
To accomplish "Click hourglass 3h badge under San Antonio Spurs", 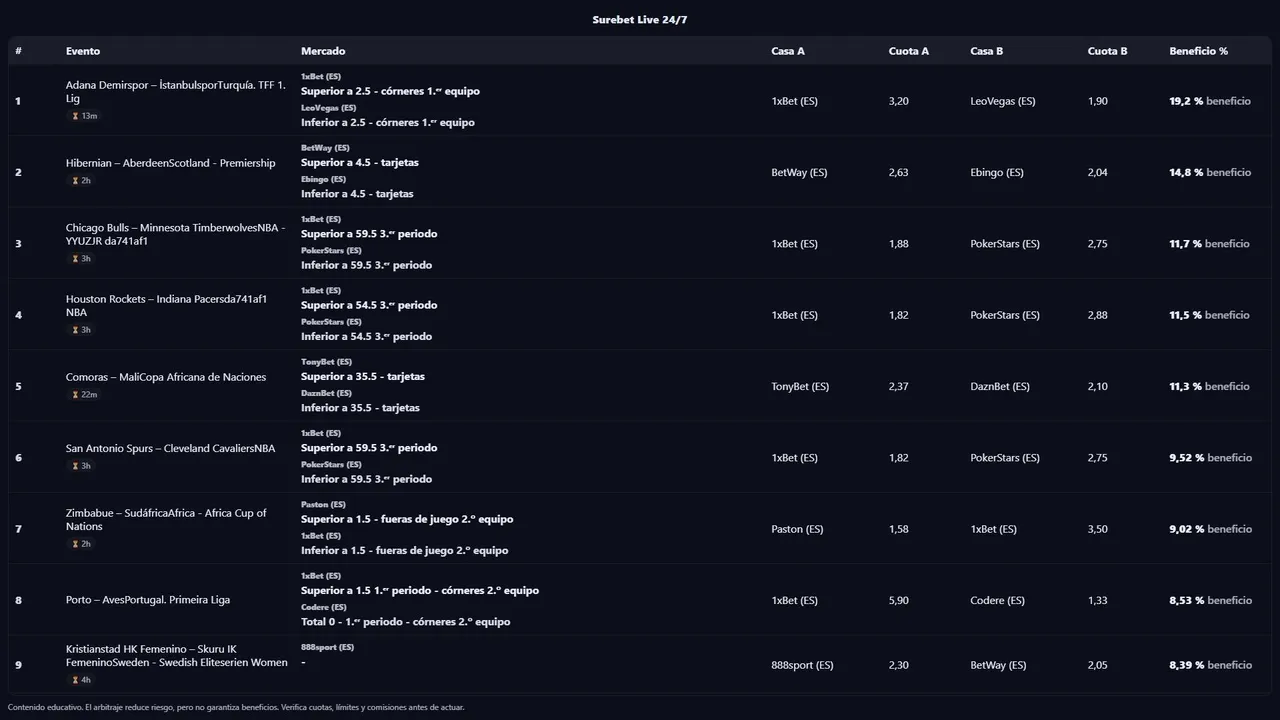I will [x=81, y=466].
